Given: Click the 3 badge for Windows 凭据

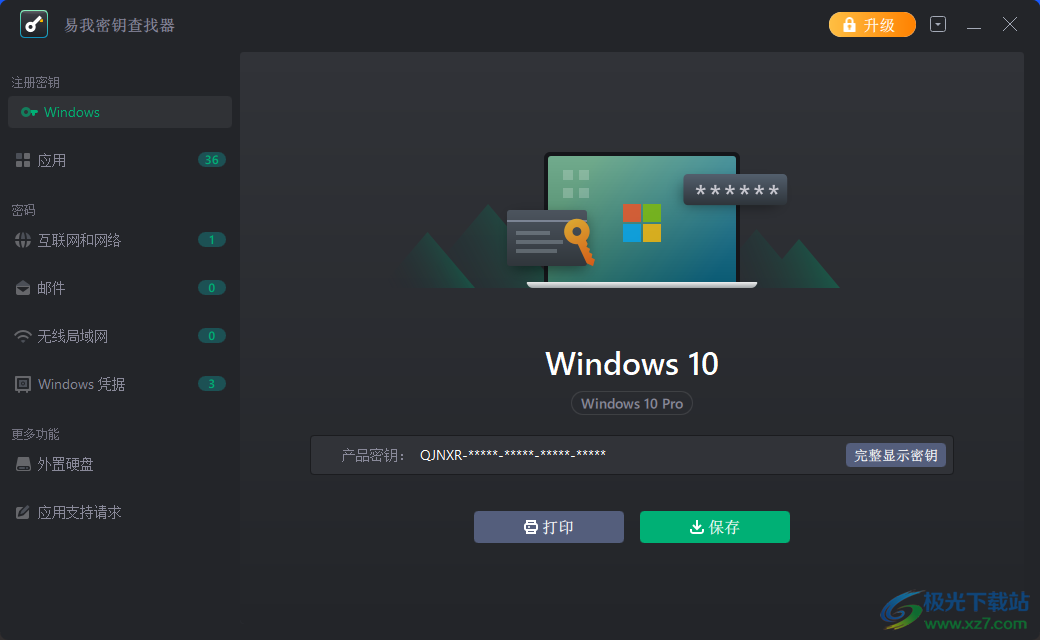Looking at the screenshot, I should click(212, 384).
